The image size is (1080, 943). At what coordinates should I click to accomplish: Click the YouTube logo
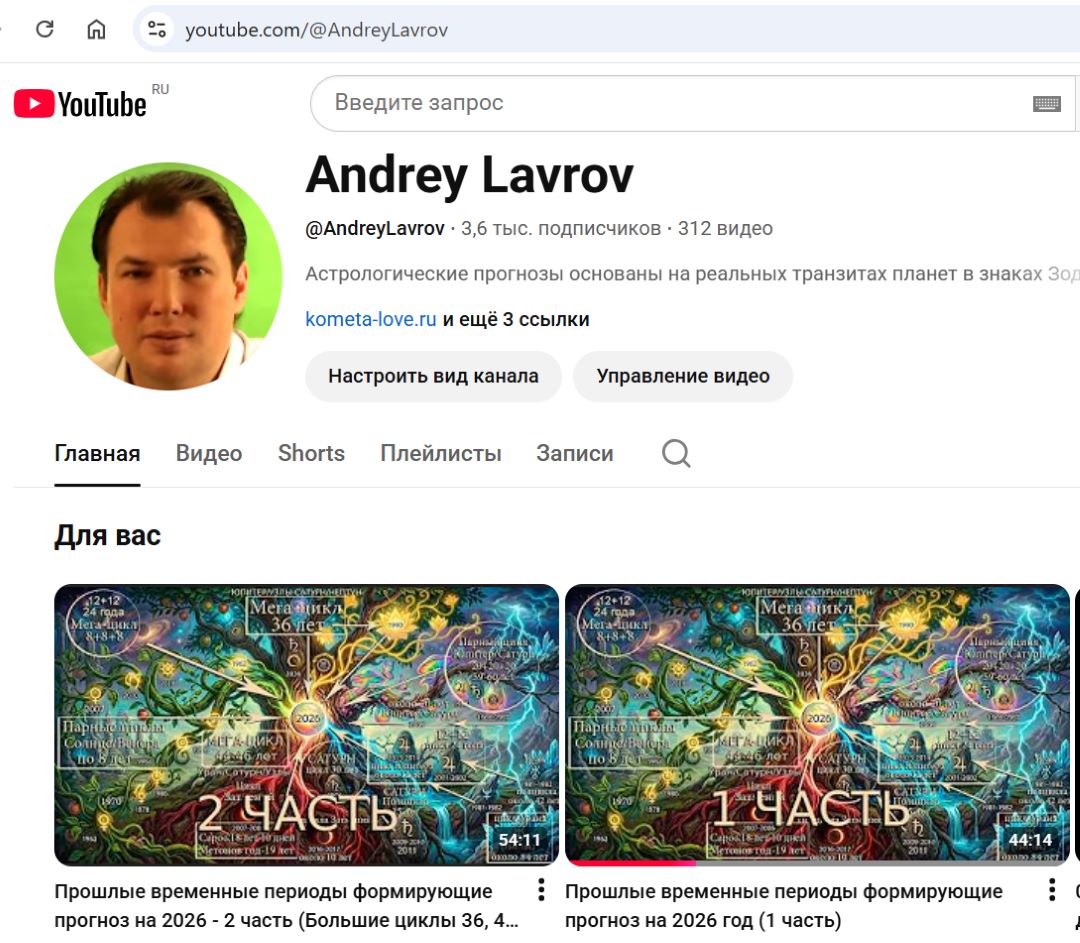[80, 104]
